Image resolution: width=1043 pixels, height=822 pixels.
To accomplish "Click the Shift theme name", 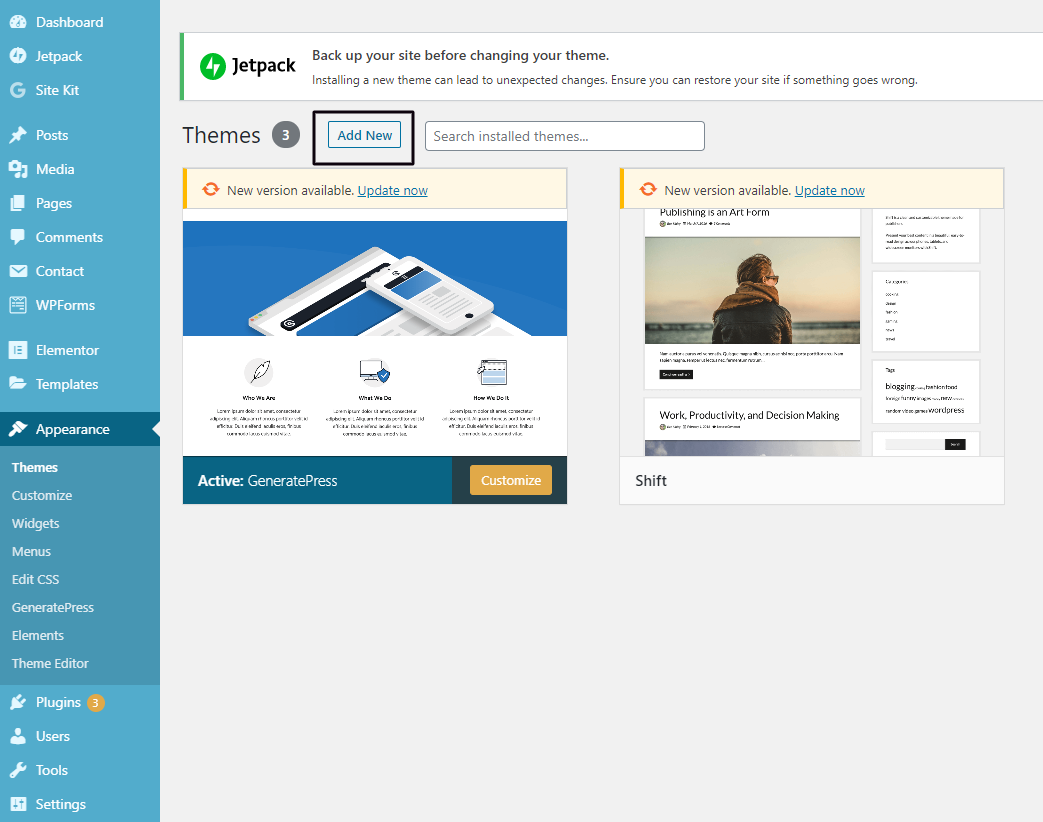I will pos(651,481).
